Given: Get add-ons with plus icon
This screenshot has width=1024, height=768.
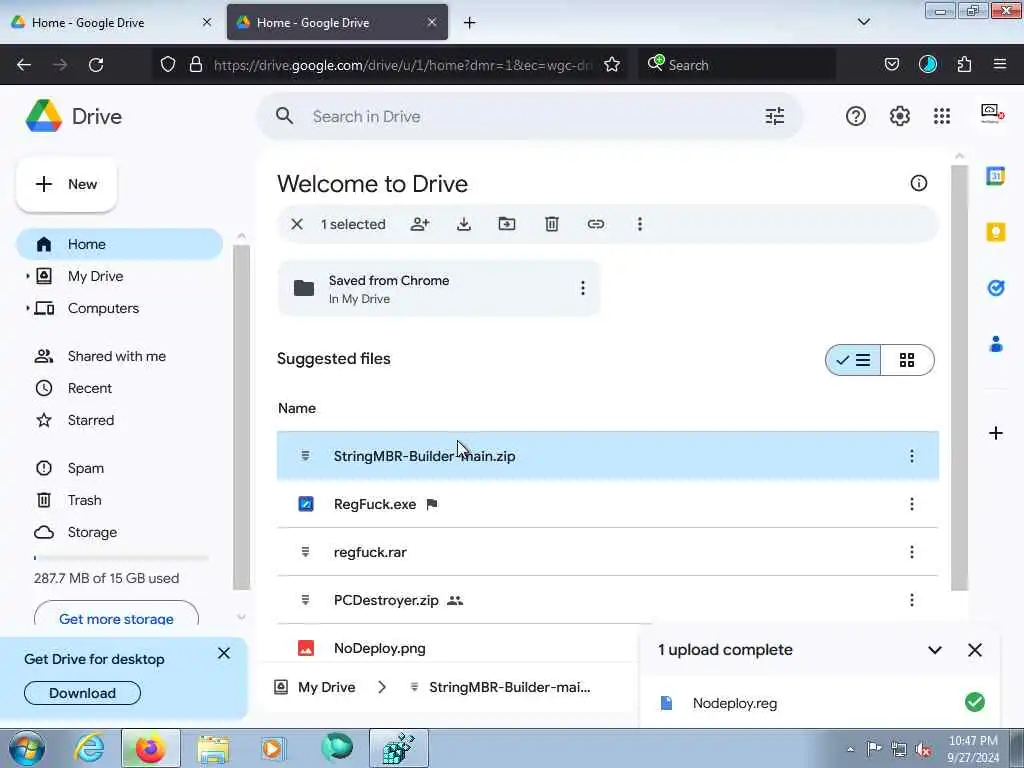Looking at the screenshot, I should click(x=995, y=433).
